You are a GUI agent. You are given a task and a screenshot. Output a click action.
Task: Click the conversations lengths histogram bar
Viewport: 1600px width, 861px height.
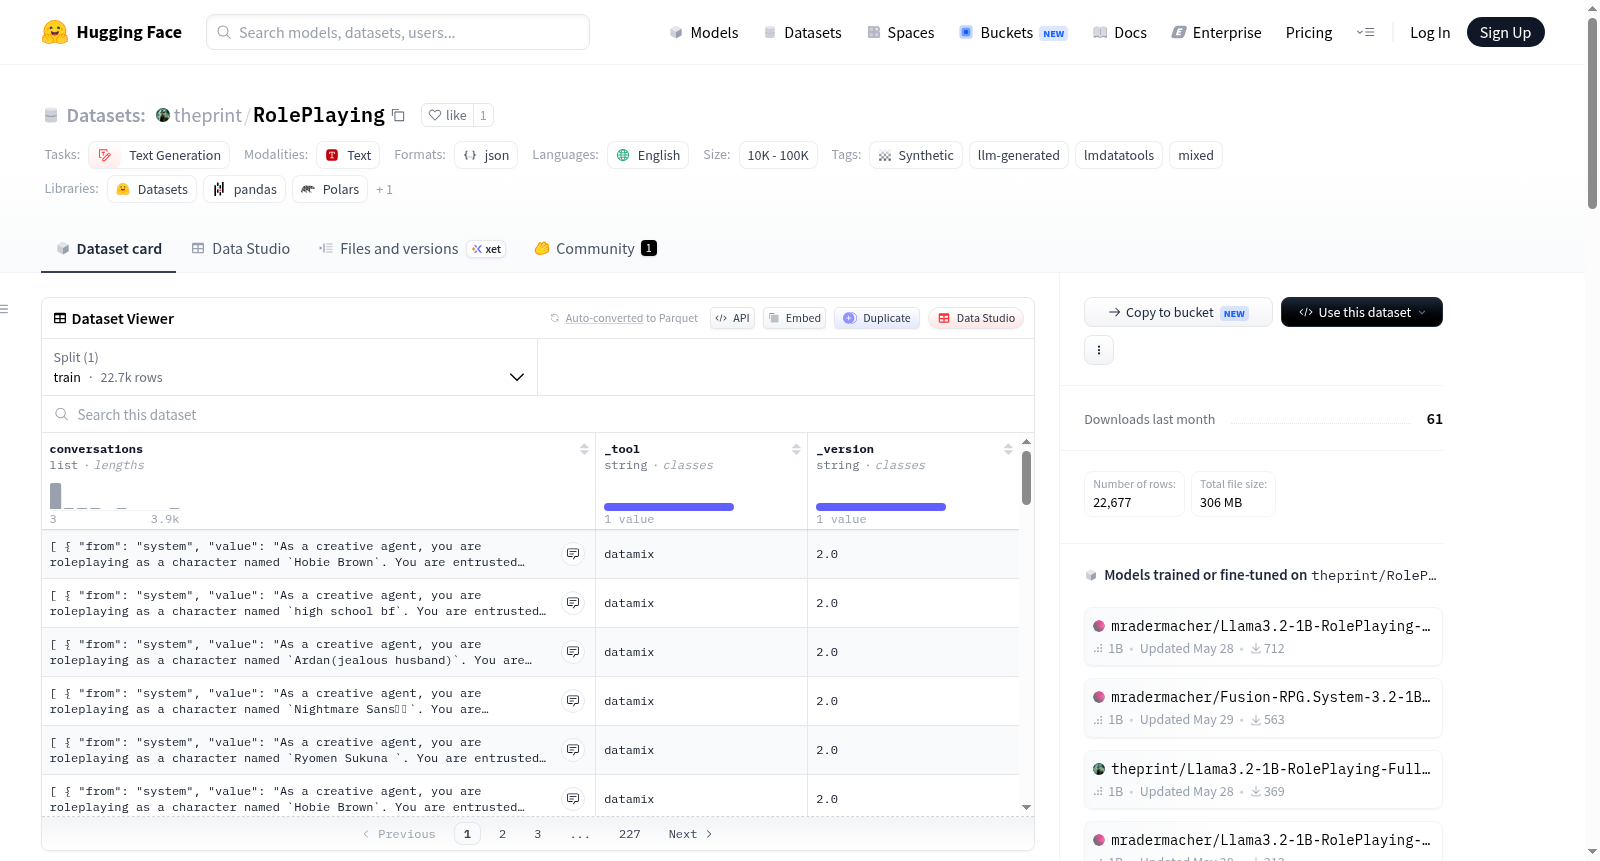click(x=55, y=496)
